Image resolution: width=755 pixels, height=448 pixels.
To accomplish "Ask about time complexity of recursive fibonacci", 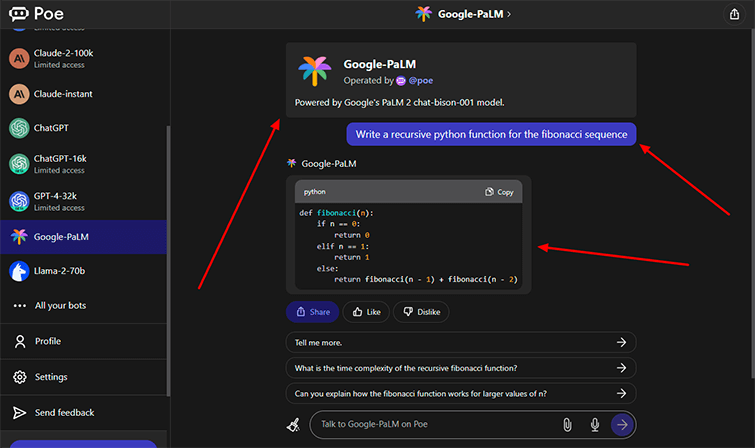I will (x=461, y=368).
